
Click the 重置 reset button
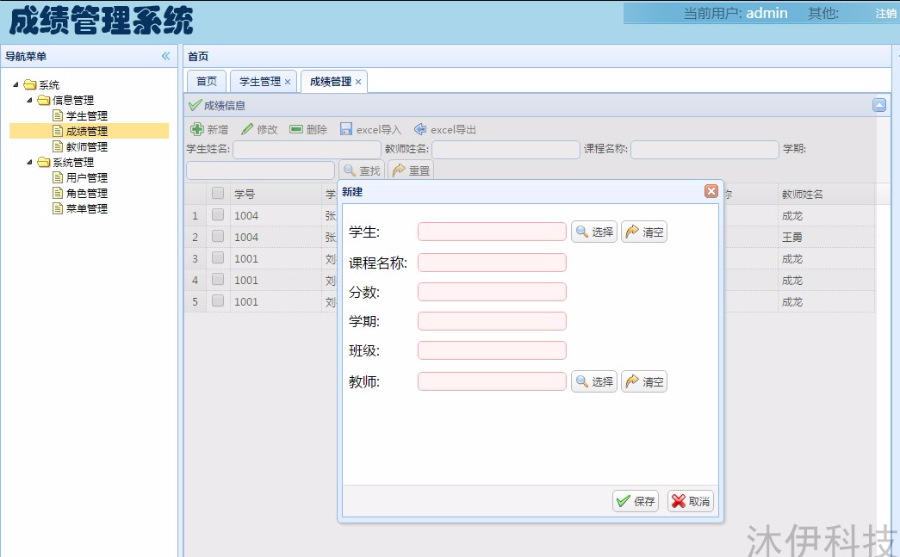(x=411, y=171)
